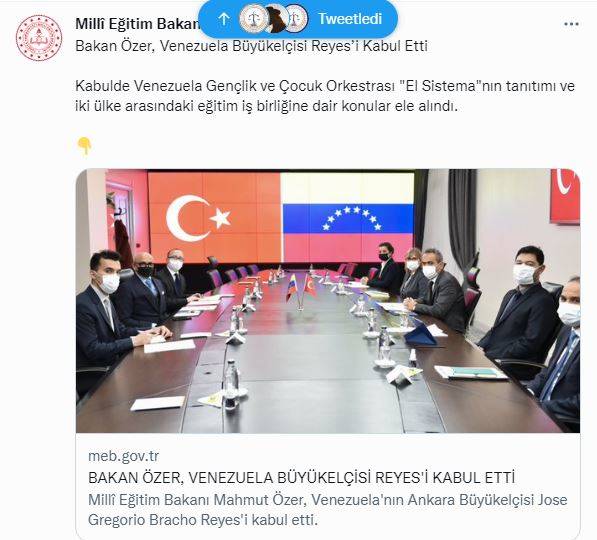Open the BAKAN ÖZER card headline link

pyautogui.click(x=301, y=477)
